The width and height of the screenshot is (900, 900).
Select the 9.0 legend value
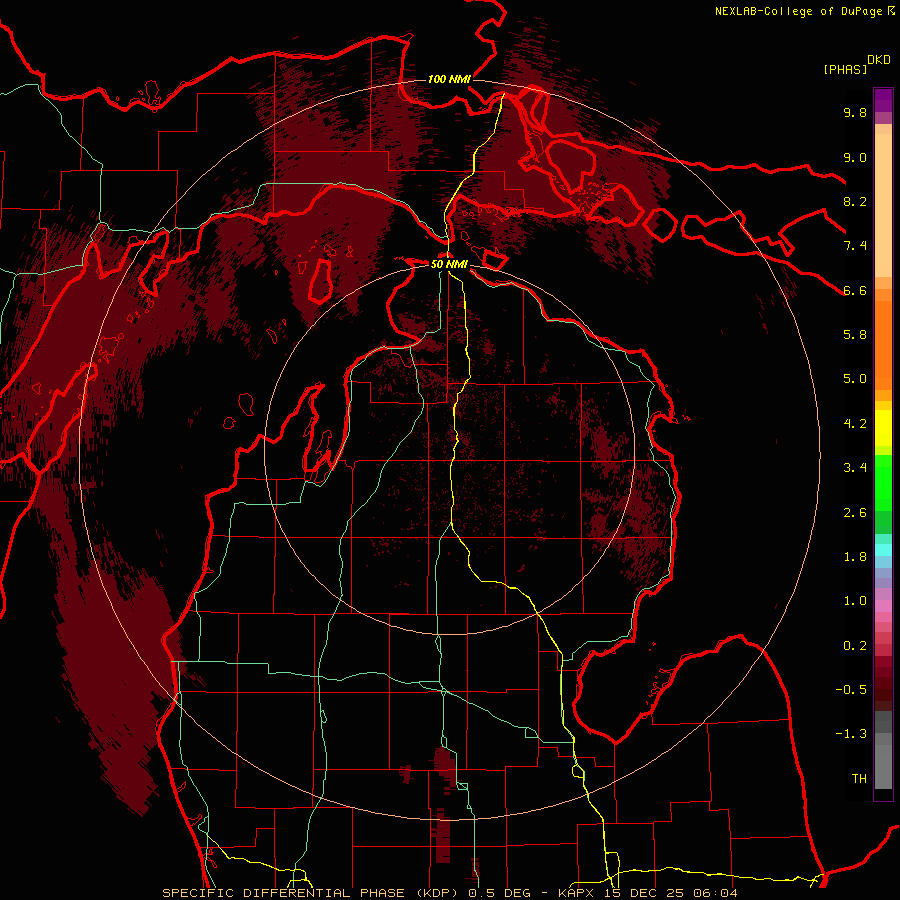coord(855,158)
